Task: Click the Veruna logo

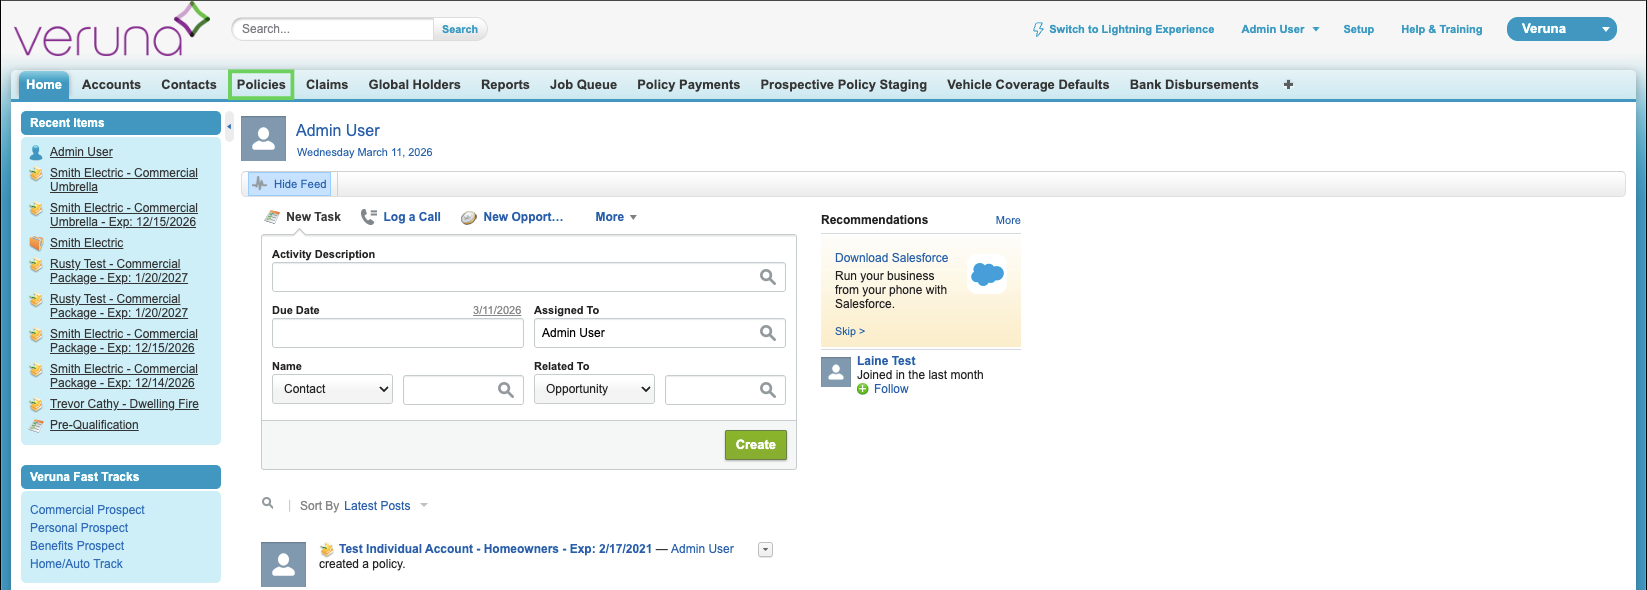Action: [x=112, y=30]
